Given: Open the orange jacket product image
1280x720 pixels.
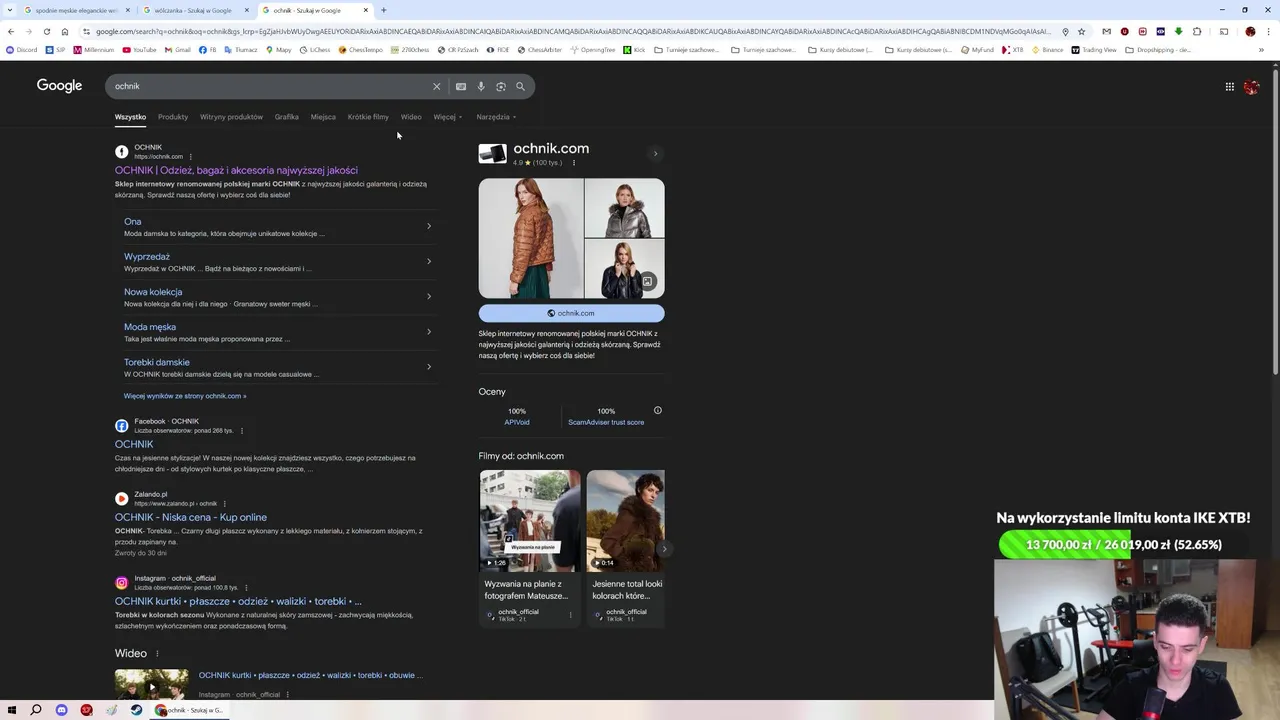Looking at the screenshot, I should [530, 238].
